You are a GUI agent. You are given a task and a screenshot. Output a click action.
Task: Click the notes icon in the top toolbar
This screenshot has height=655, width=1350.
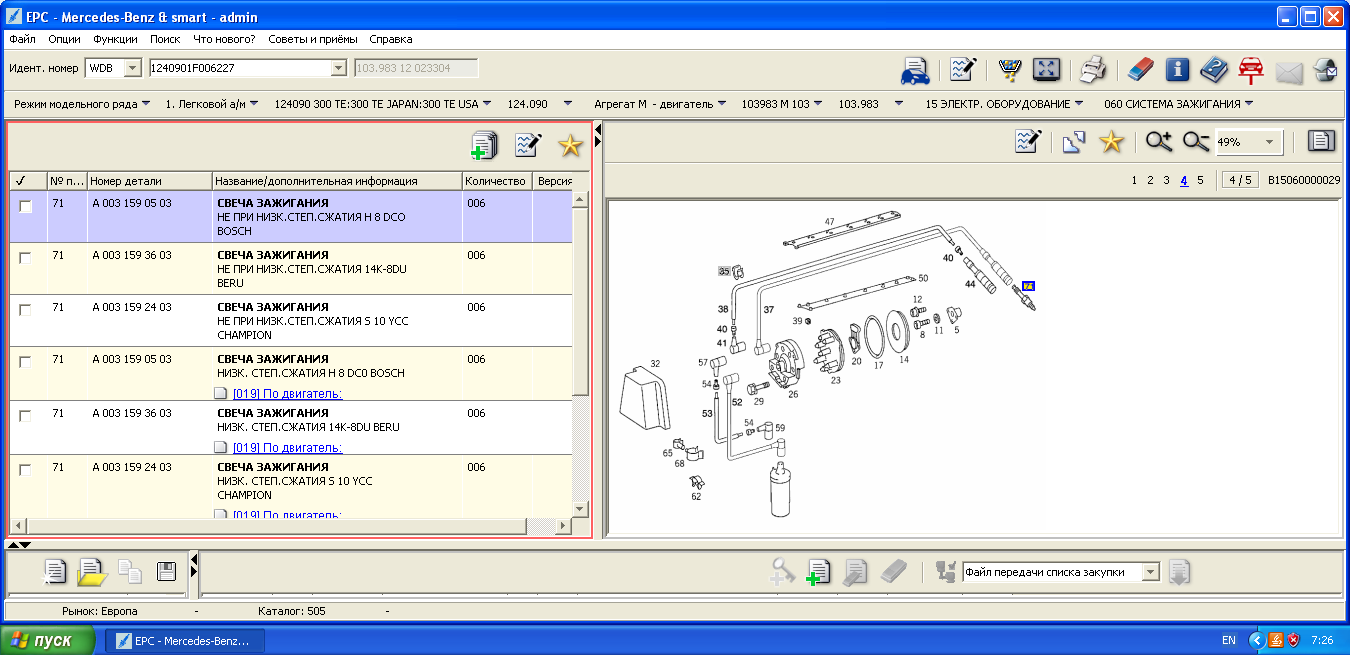(x=963, y=69)
